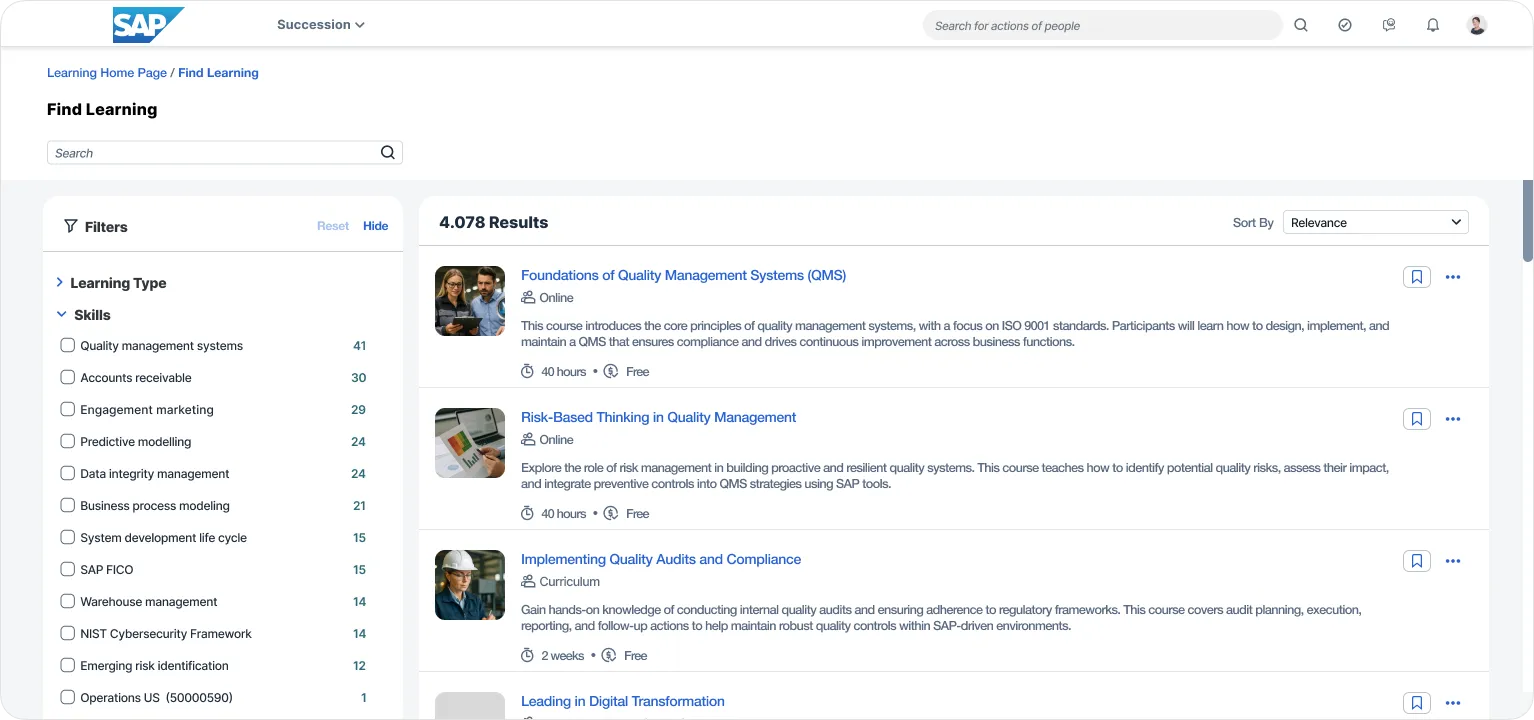Open notifications via the bell icon
The image size is (1534, 720).
(x=1432, y=24)
